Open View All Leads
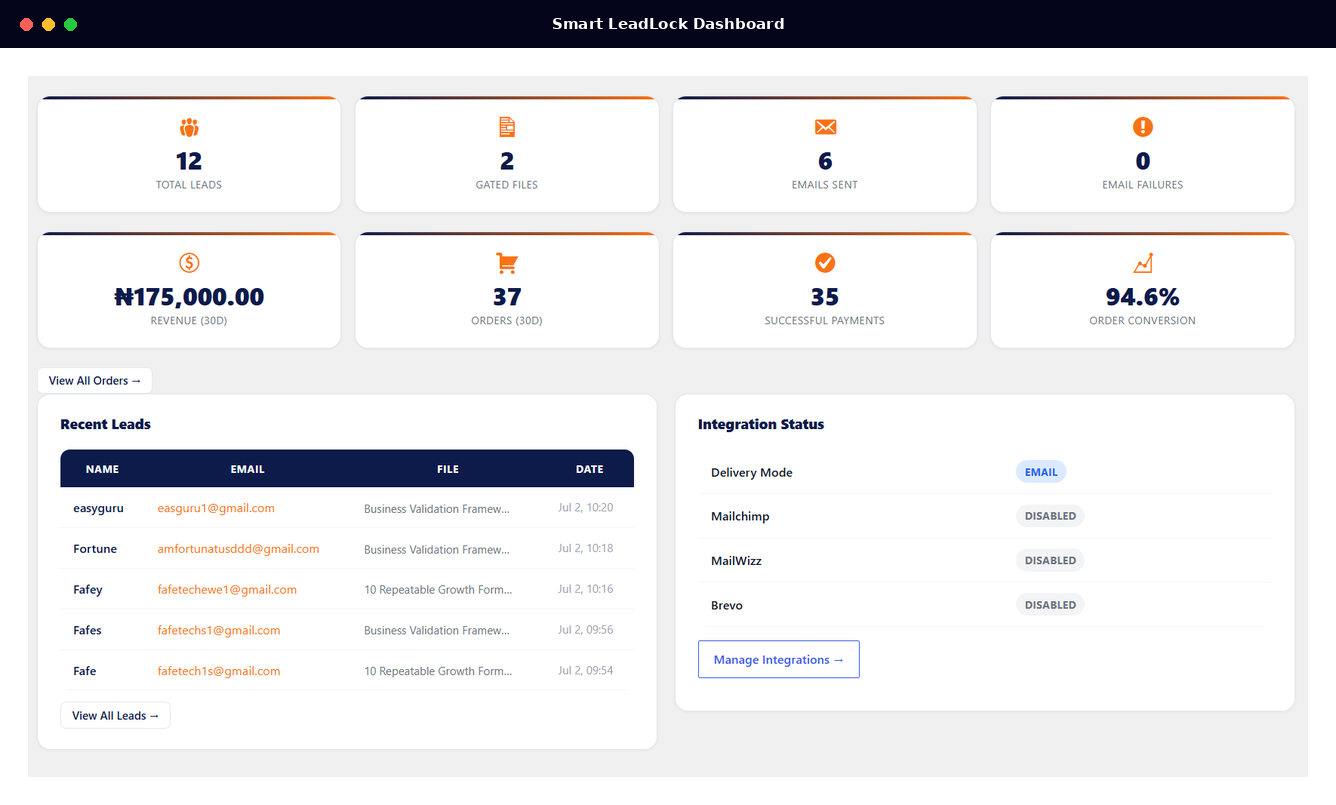 pos(116,716)
